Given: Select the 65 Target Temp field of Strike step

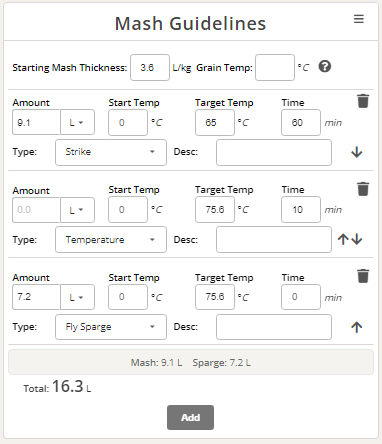Looking at the screenshot, I should [215, 122].
